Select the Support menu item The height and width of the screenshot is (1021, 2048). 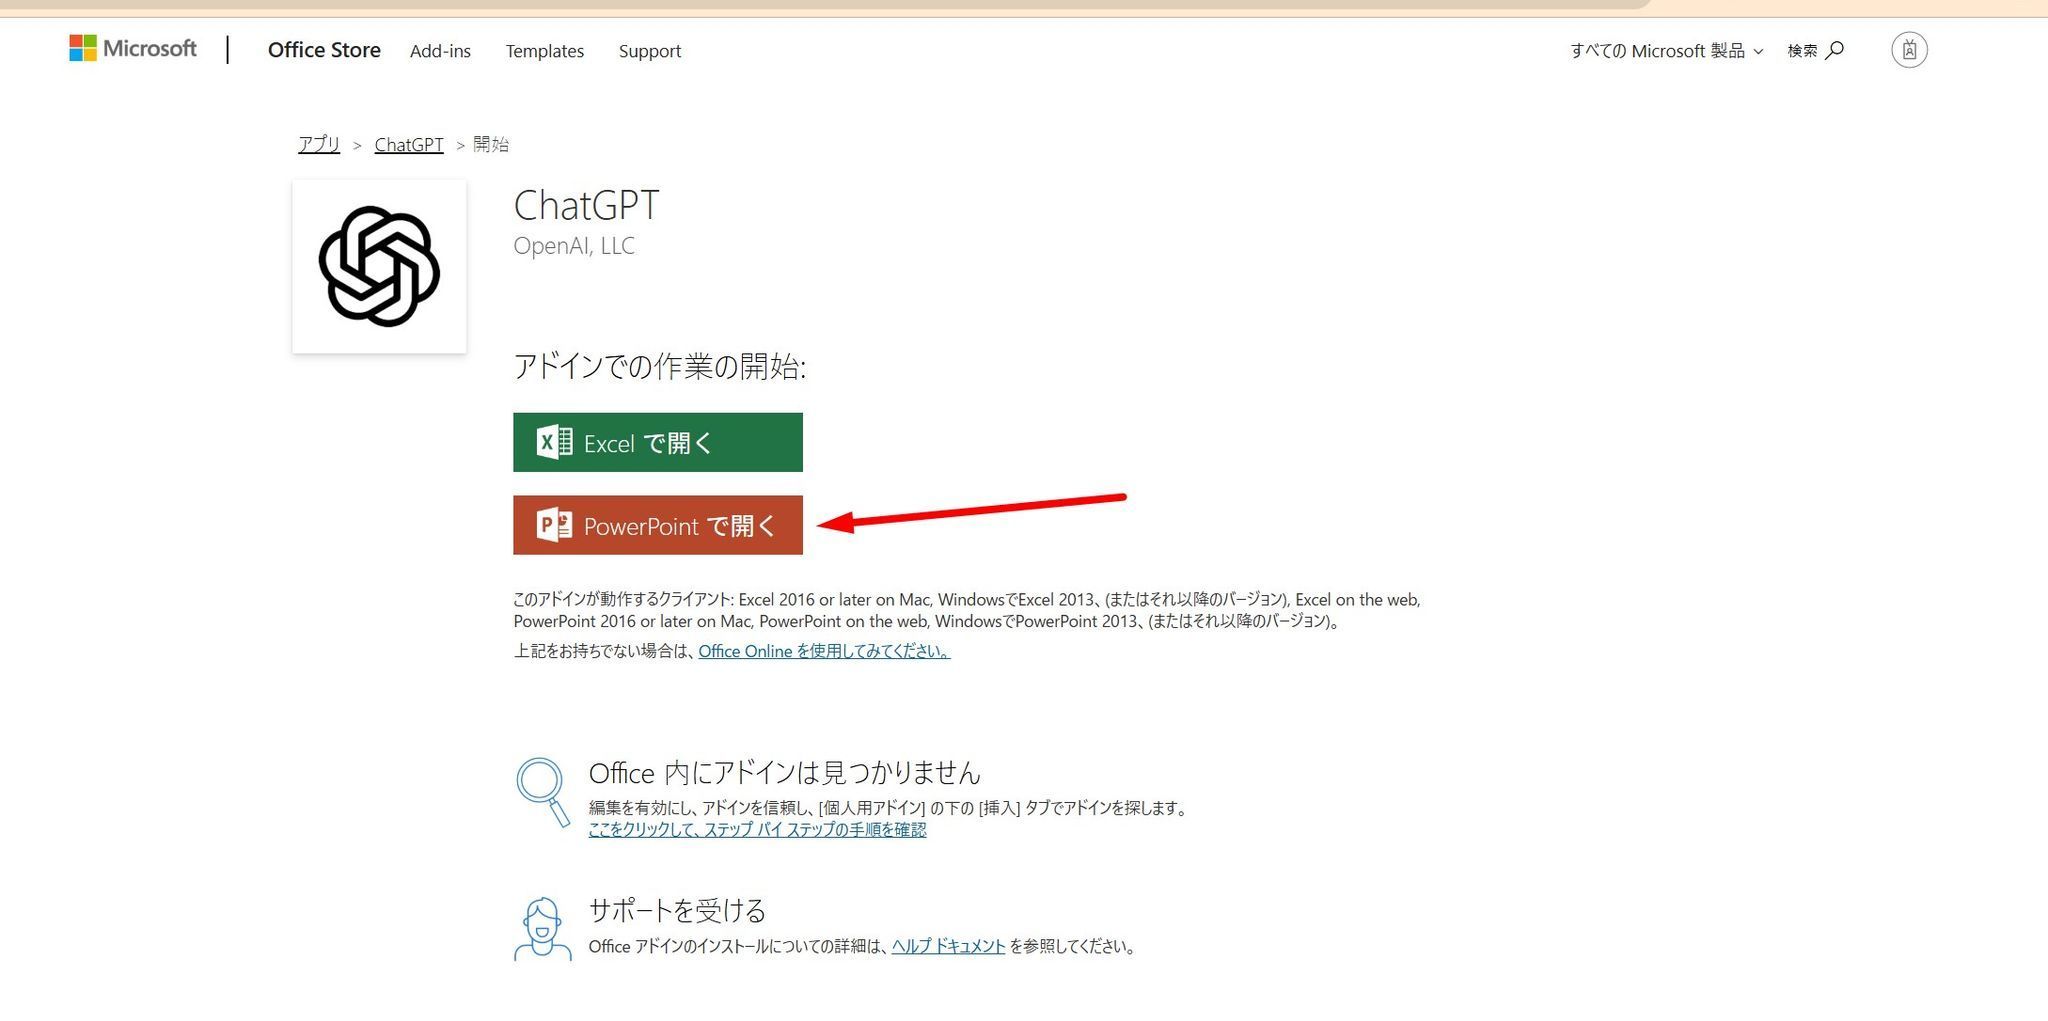click(650, 51)
